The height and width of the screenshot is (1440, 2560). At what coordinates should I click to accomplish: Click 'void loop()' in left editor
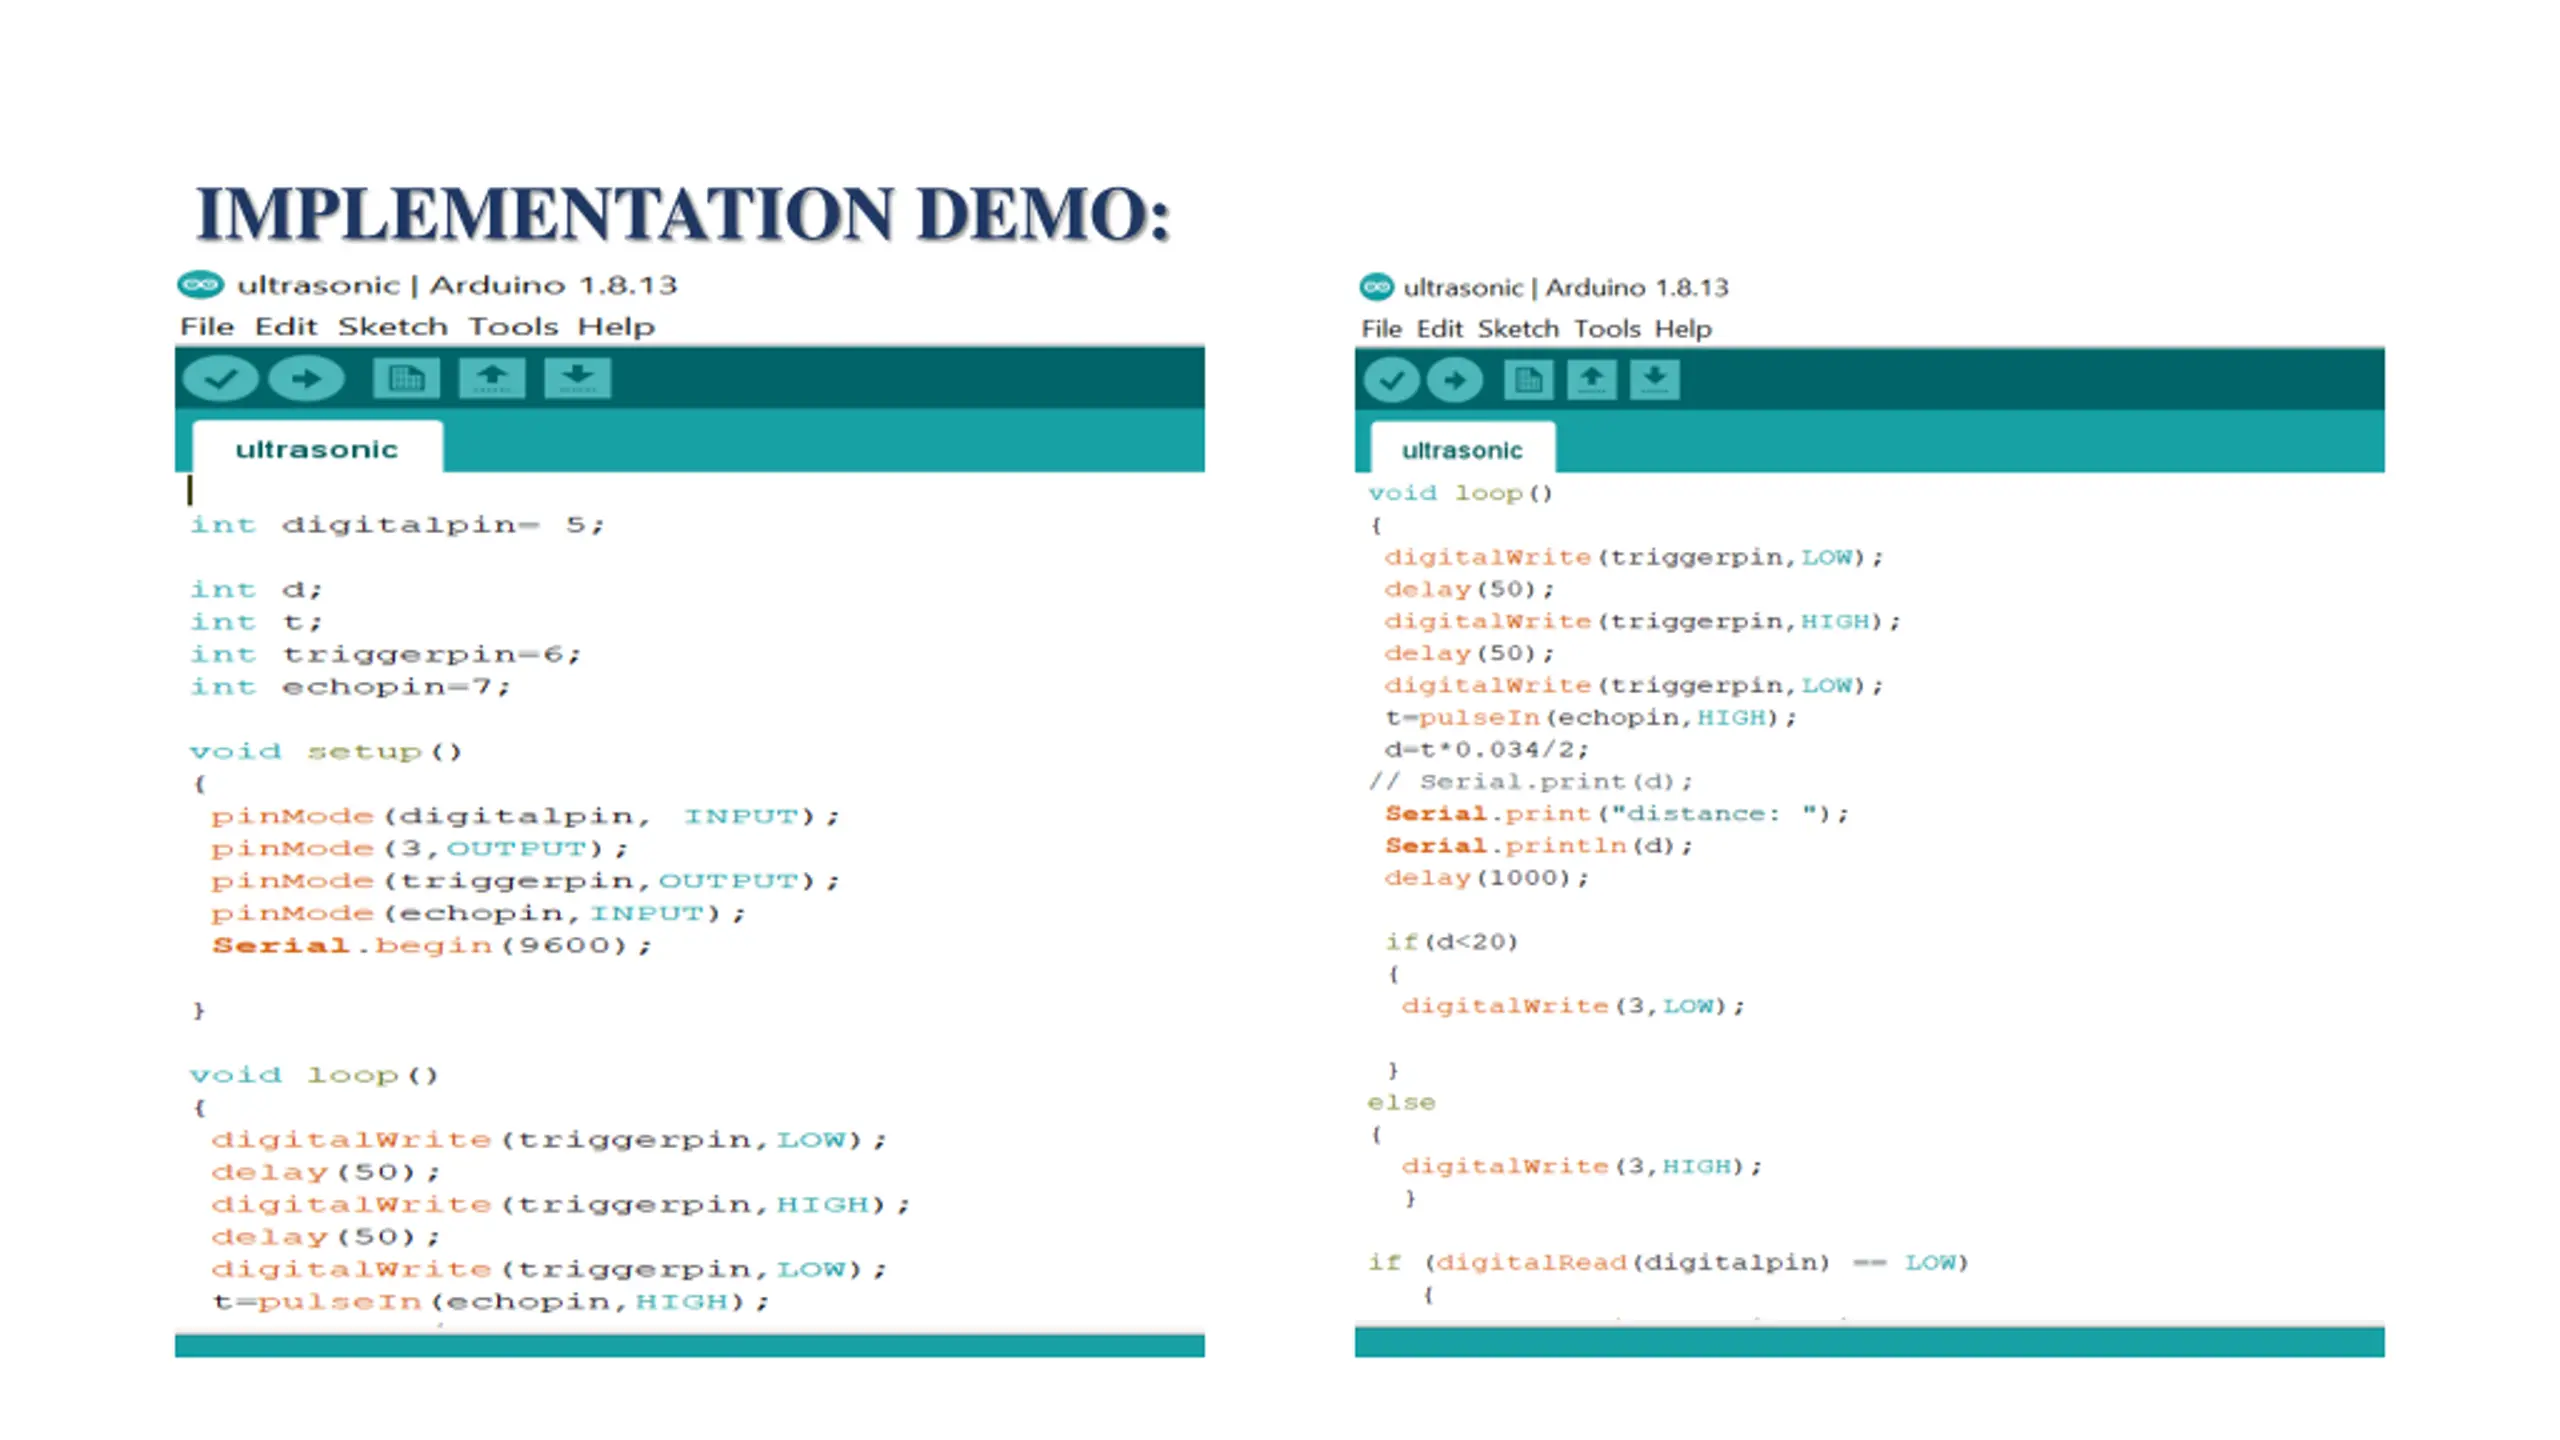point(314,1076)
